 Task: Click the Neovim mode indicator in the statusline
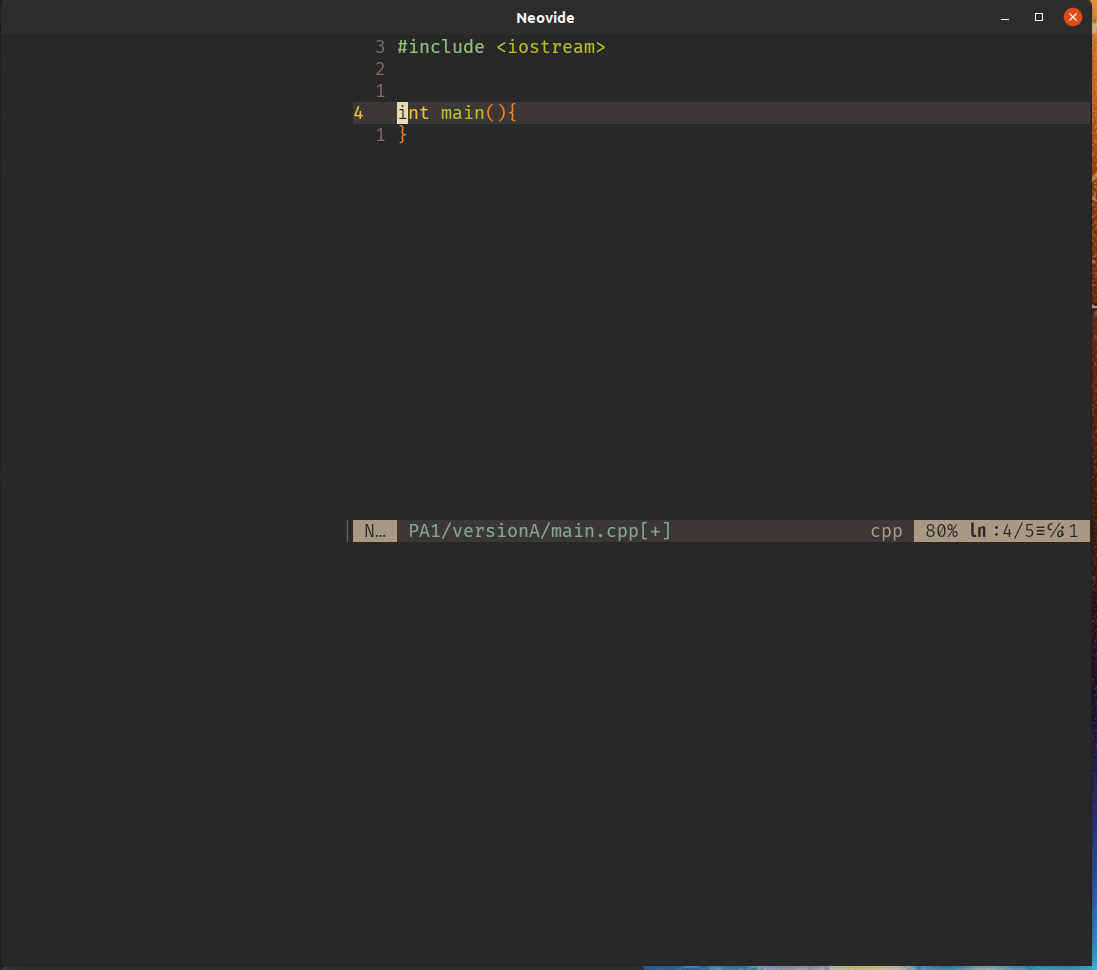pos(374,531)
